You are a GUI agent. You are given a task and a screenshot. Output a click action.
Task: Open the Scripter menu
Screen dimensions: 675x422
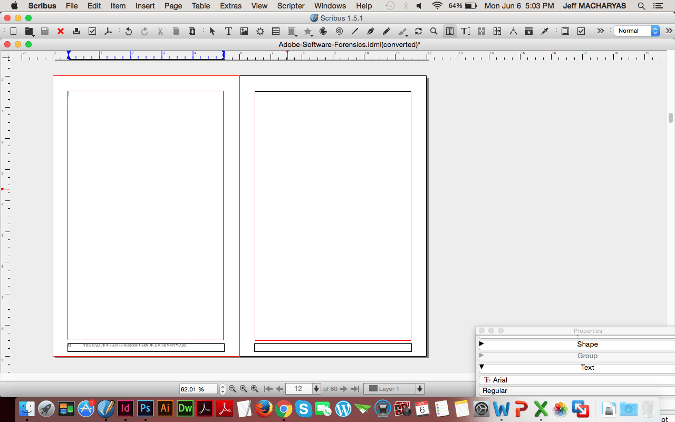tap(290, 6)
